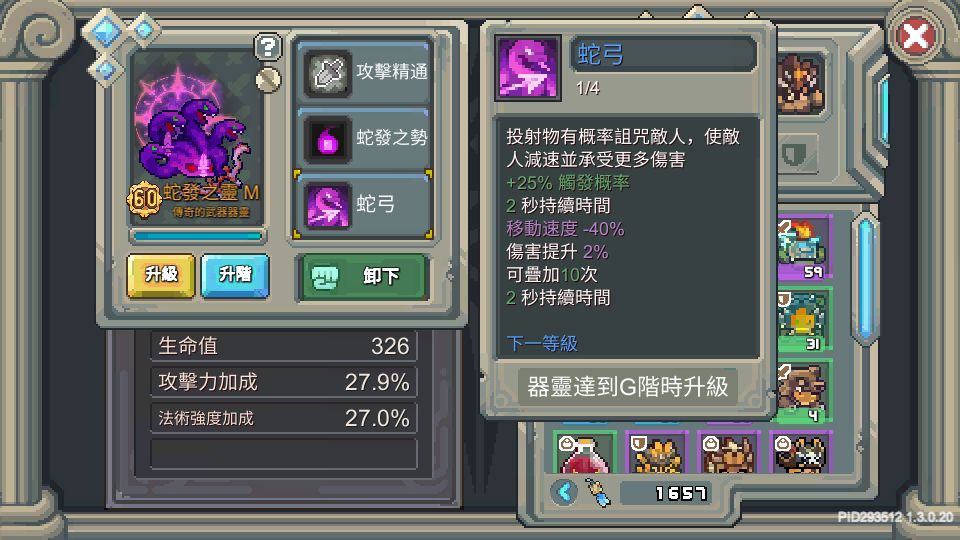Image resolution: width=960 pixels, height=540 pixels.
Task: Click the round gem beside portrait
Action: [x=268, y=80]
